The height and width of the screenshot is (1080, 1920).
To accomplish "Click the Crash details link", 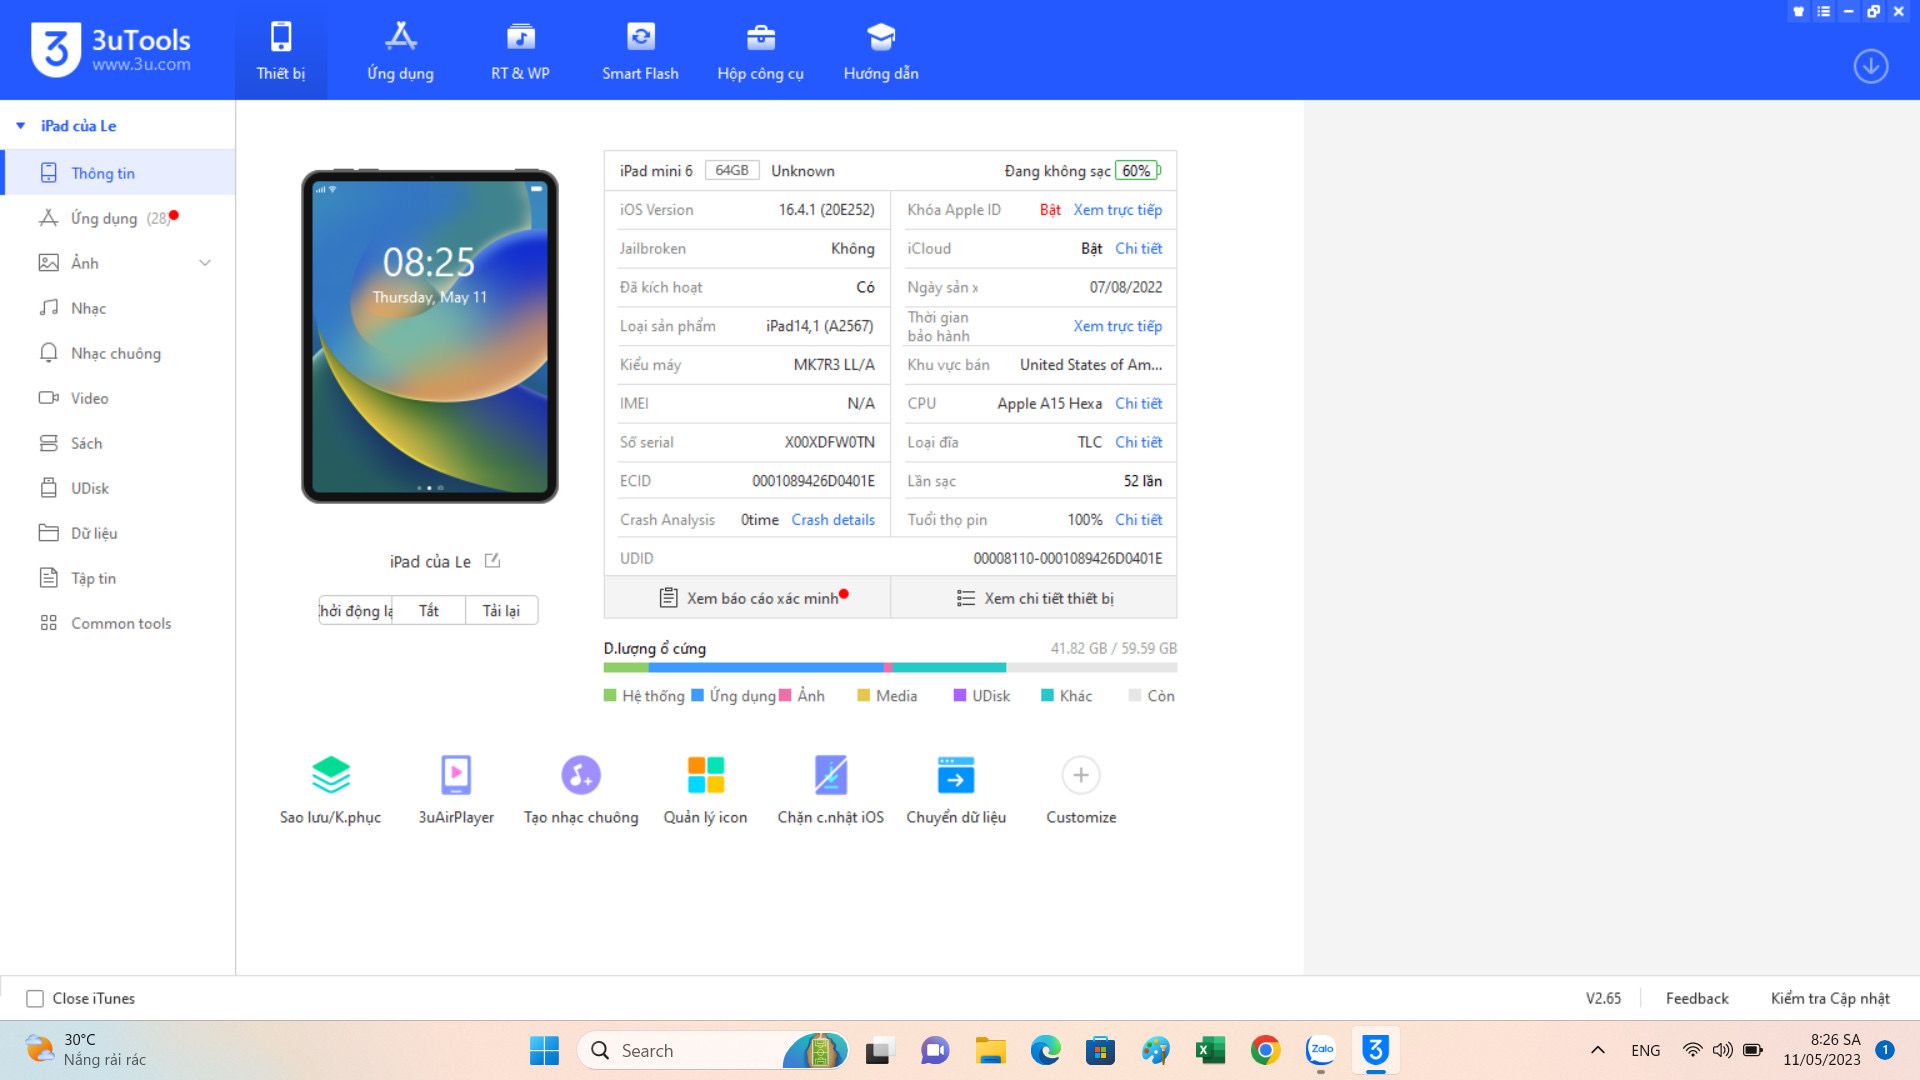I will tap(833, 520).
